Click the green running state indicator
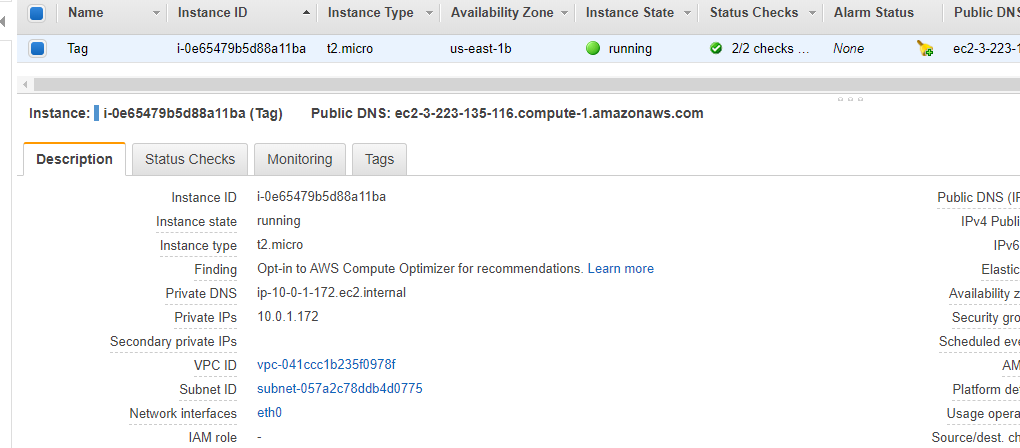This screenshot has width=1020, height=448. pos(593,48)
